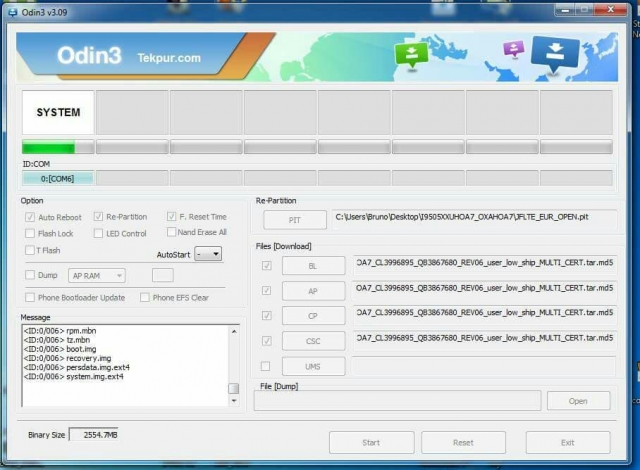Select the system.img.ext4 log line
Viewport: 640px width, 470px height.
pos(73,377)
